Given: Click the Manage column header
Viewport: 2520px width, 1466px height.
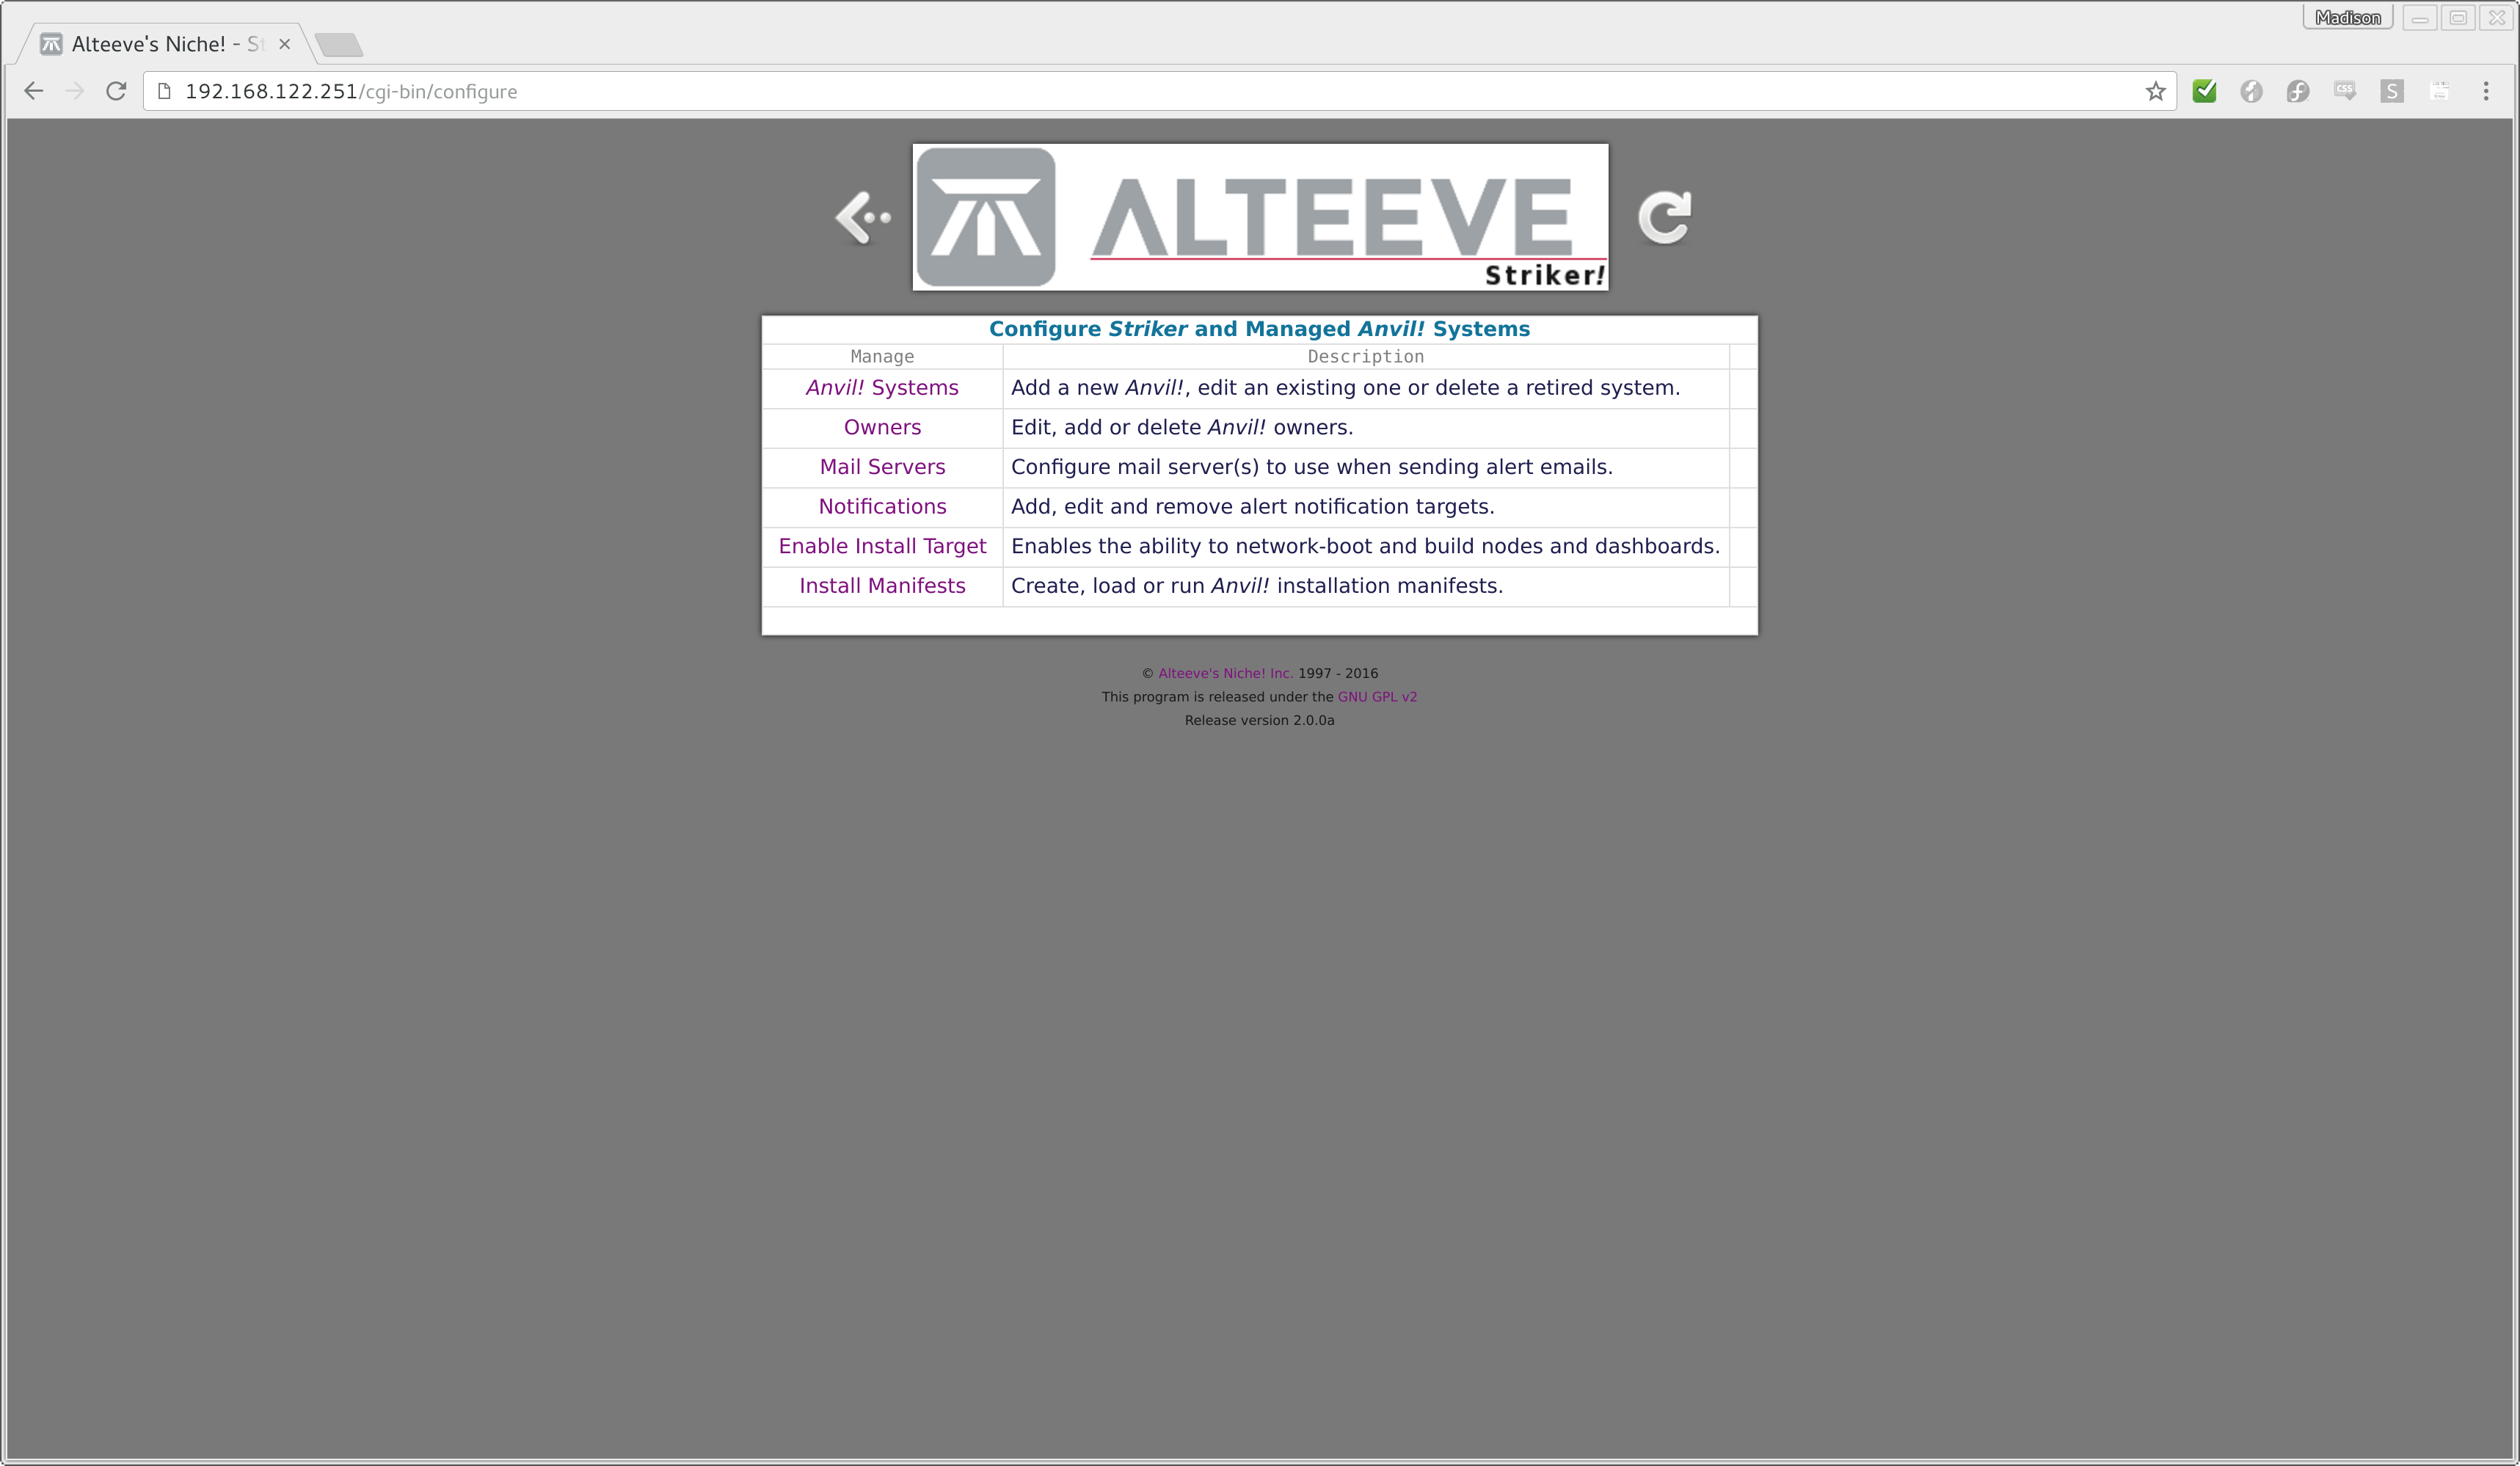Looking at the screenshot, I should click(x=882, y=356).
